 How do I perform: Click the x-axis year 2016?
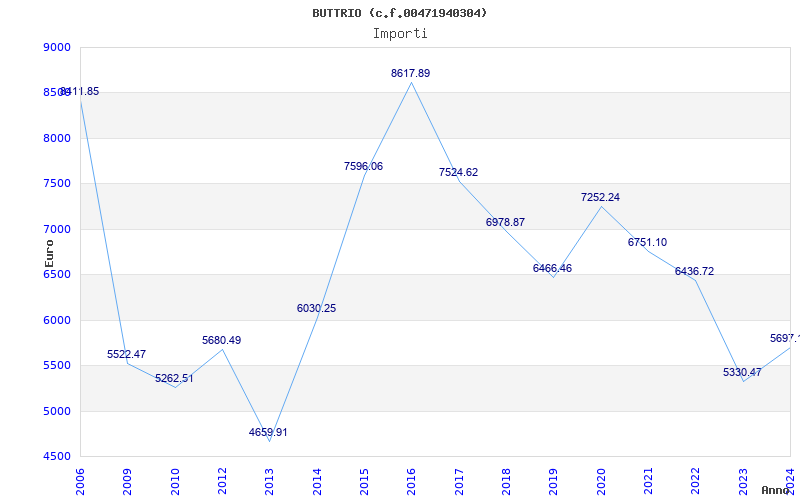coord(412,481)
